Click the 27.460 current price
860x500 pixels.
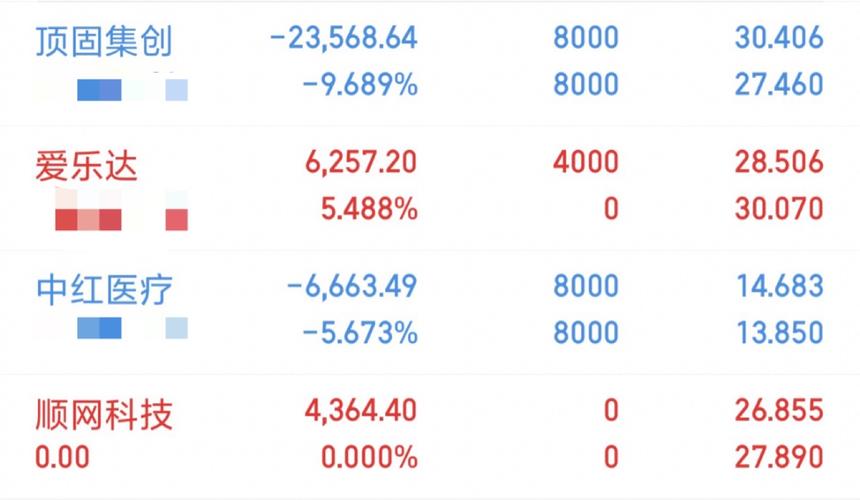point(778,85)
